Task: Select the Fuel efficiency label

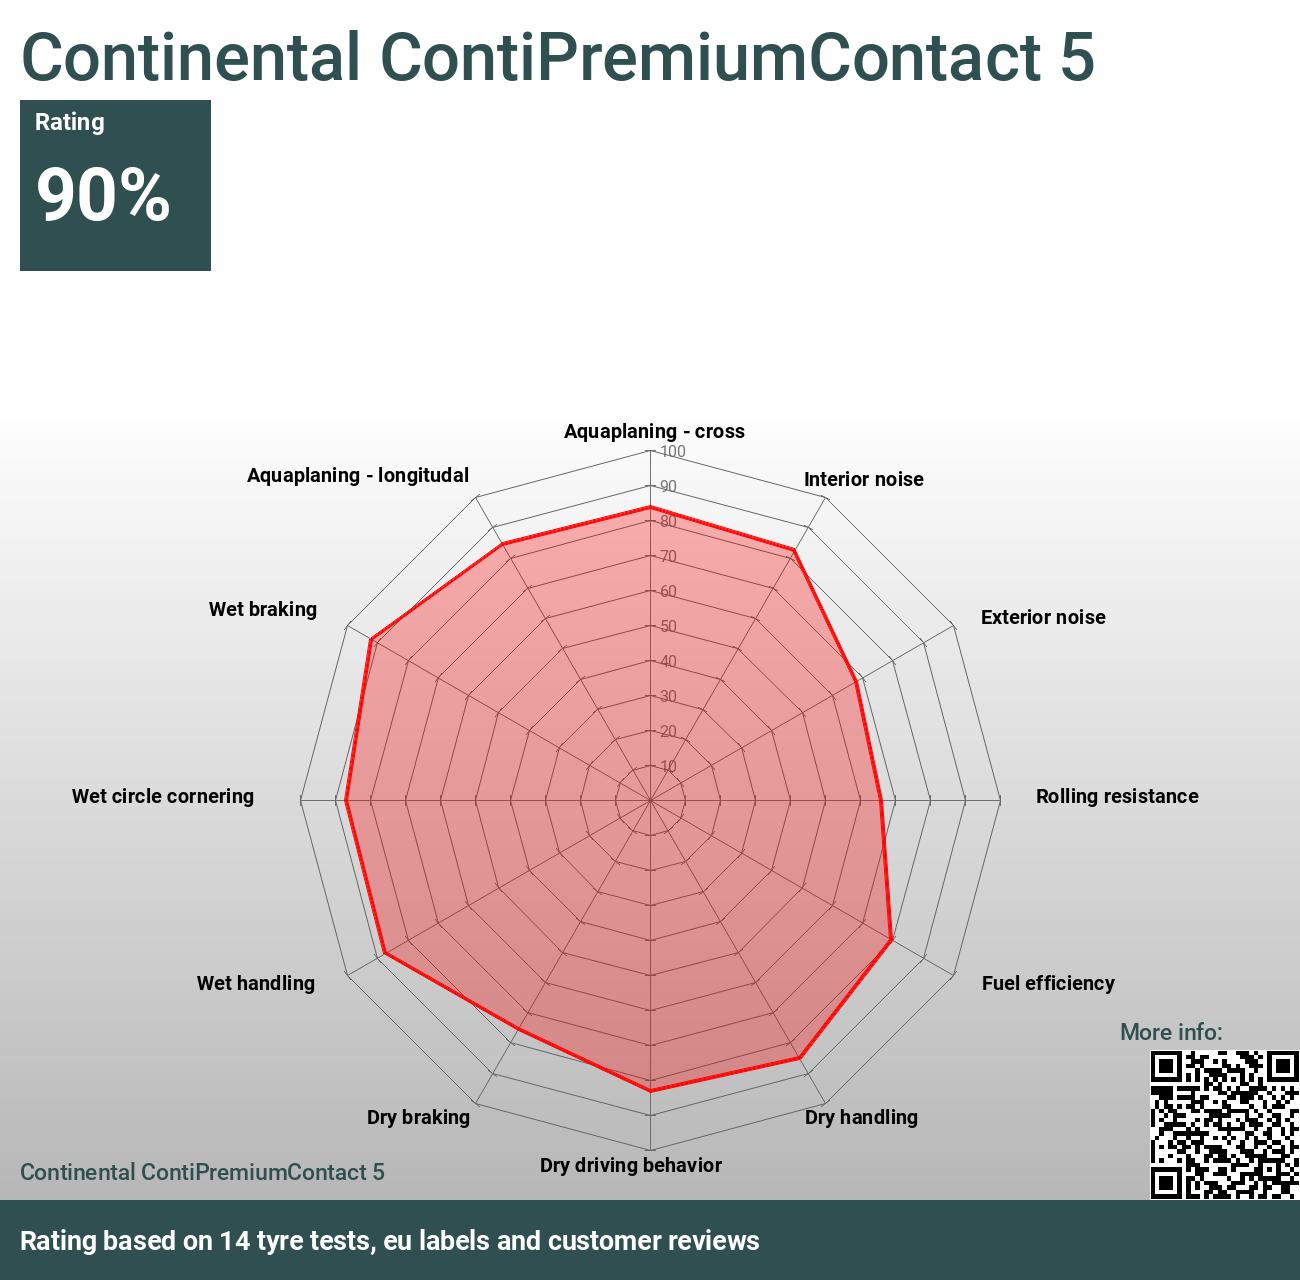Action: (1048, 983)
